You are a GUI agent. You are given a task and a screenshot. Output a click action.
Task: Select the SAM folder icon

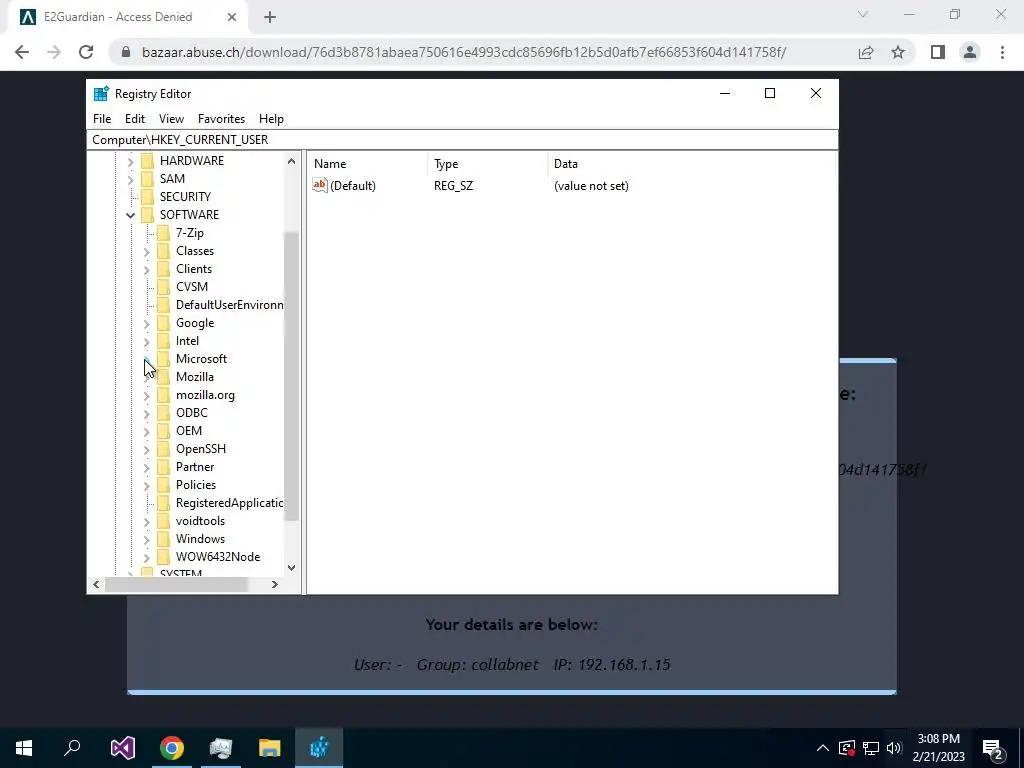pos(148,179)
